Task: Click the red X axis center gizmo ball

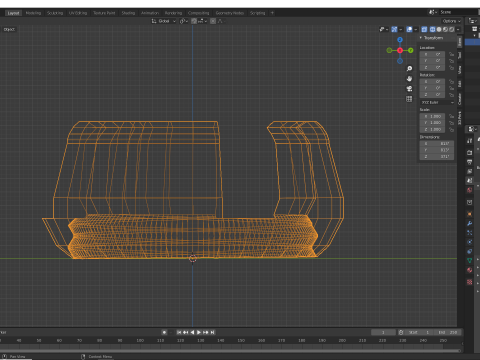Action: (400, 50)
